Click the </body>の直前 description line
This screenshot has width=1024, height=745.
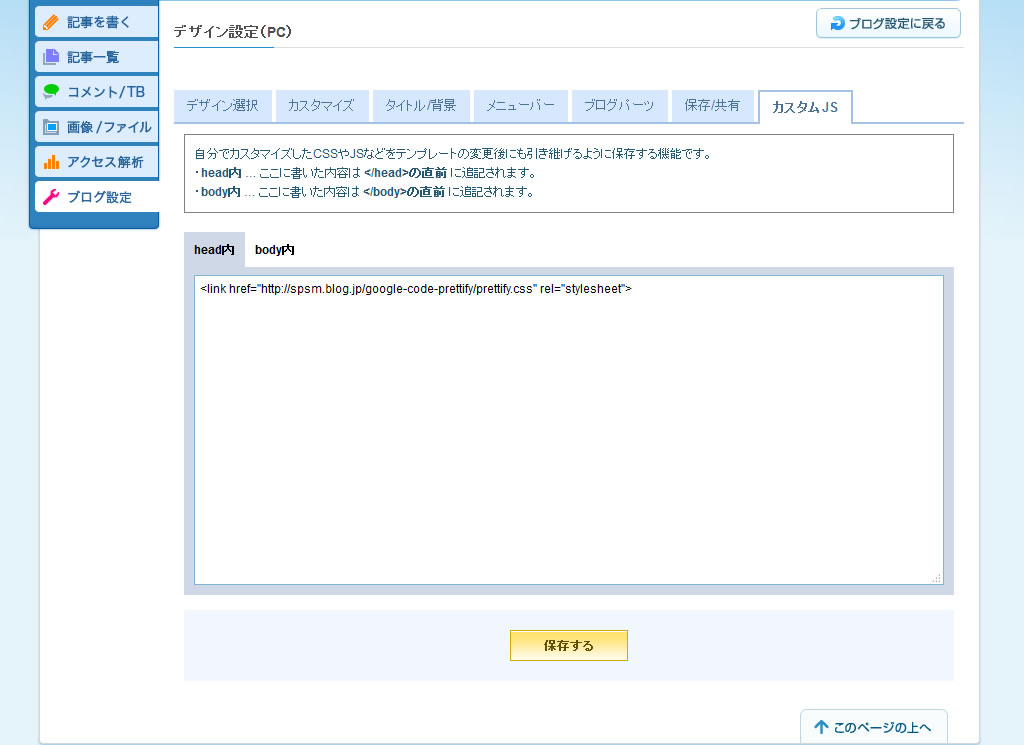click(x=364, y=192)
